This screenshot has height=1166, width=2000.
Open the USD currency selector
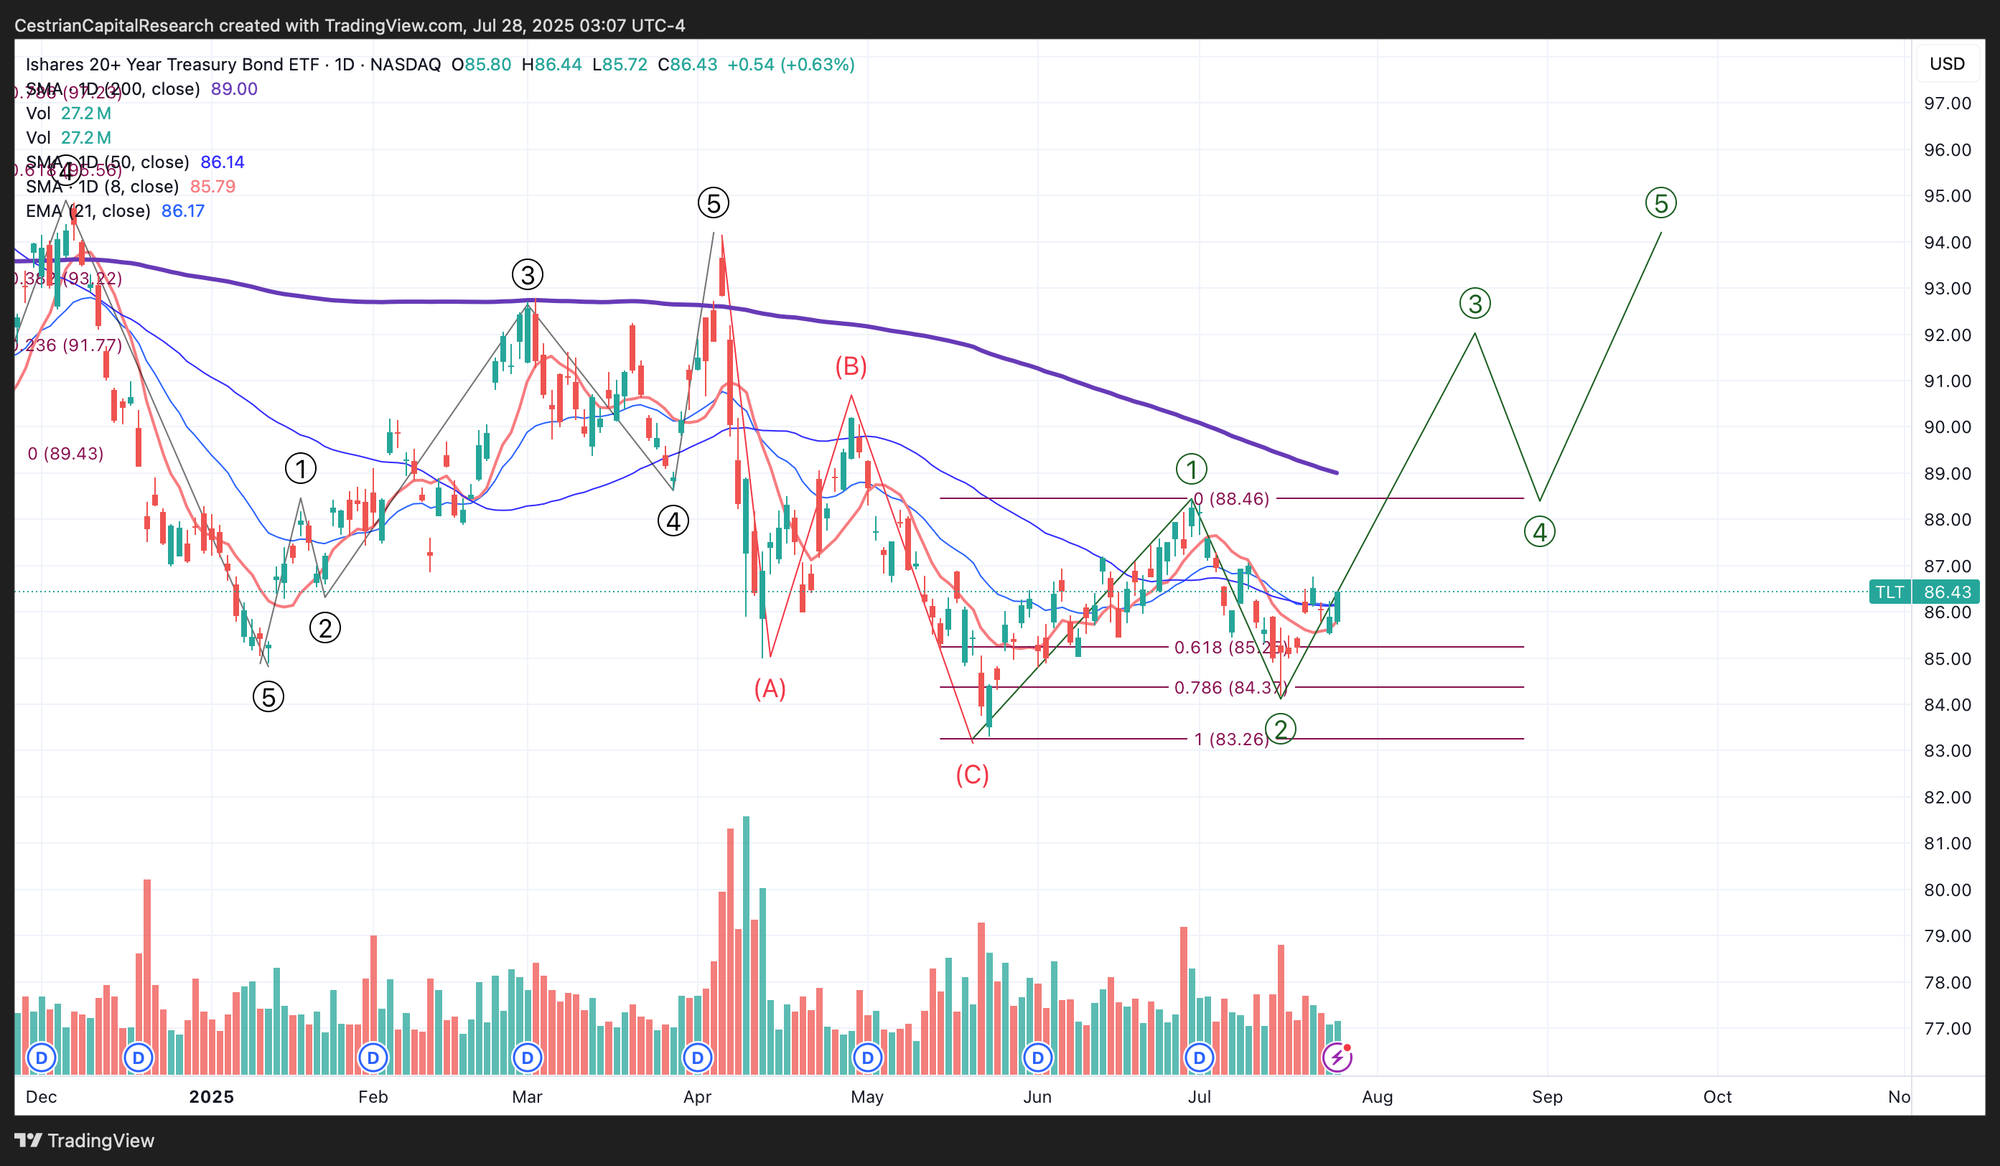click(x=1947, y=64)
